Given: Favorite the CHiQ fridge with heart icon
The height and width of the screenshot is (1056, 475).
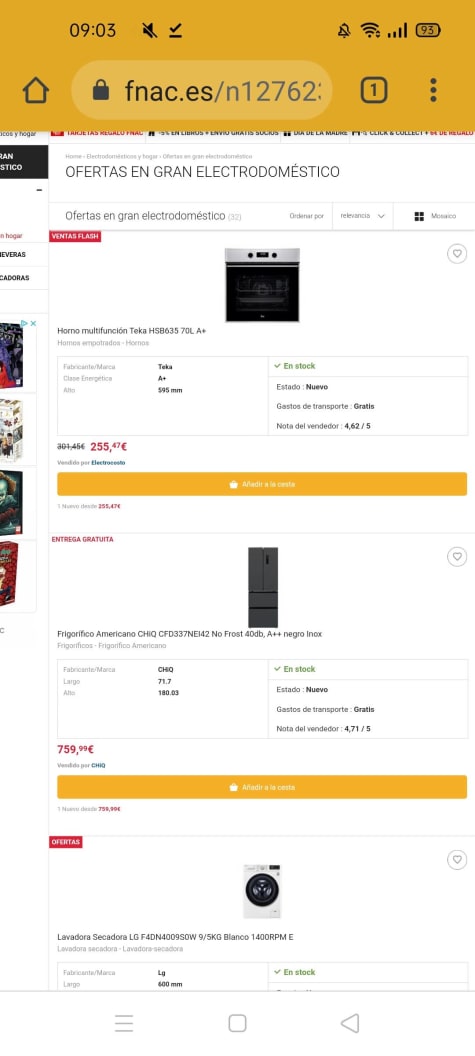Looking at the screenshot, I should point(457,557).
